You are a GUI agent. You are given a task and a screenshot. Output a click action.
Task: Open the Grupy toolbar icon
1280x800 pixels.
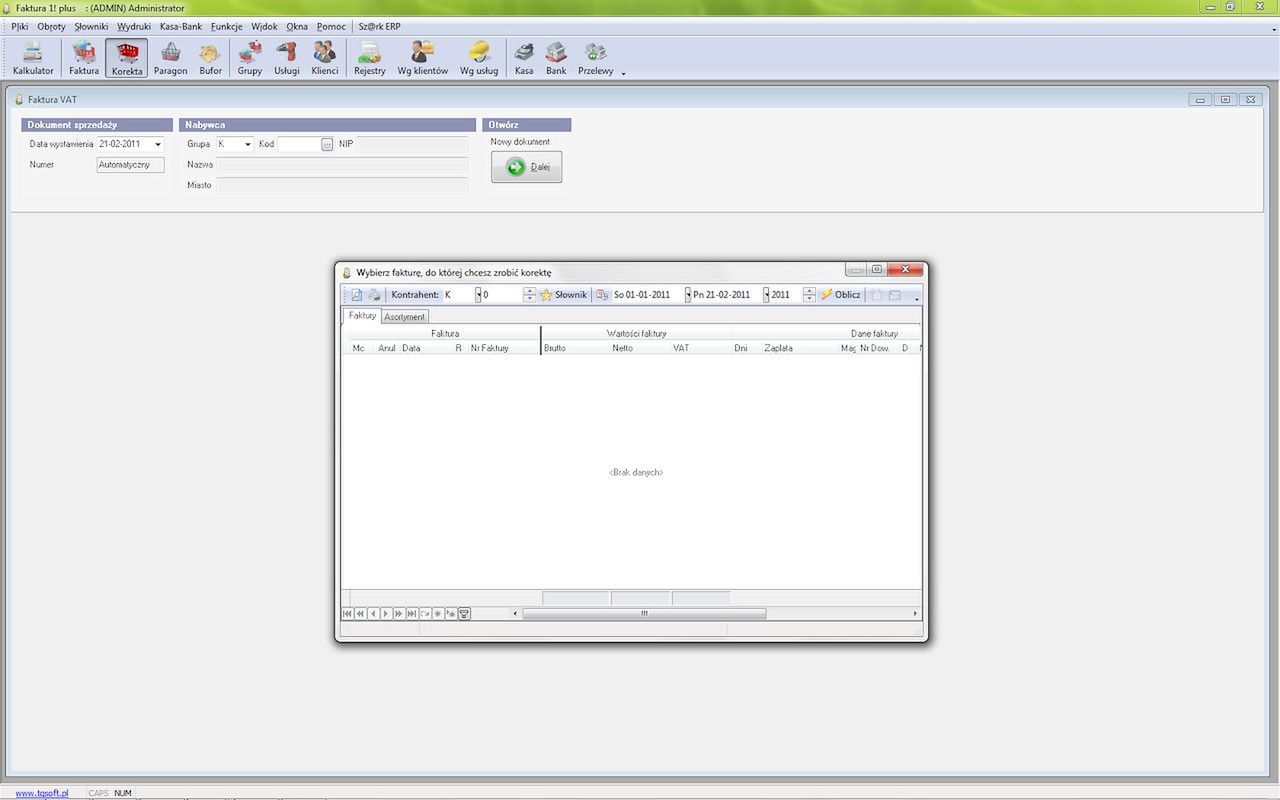[250, 59]
